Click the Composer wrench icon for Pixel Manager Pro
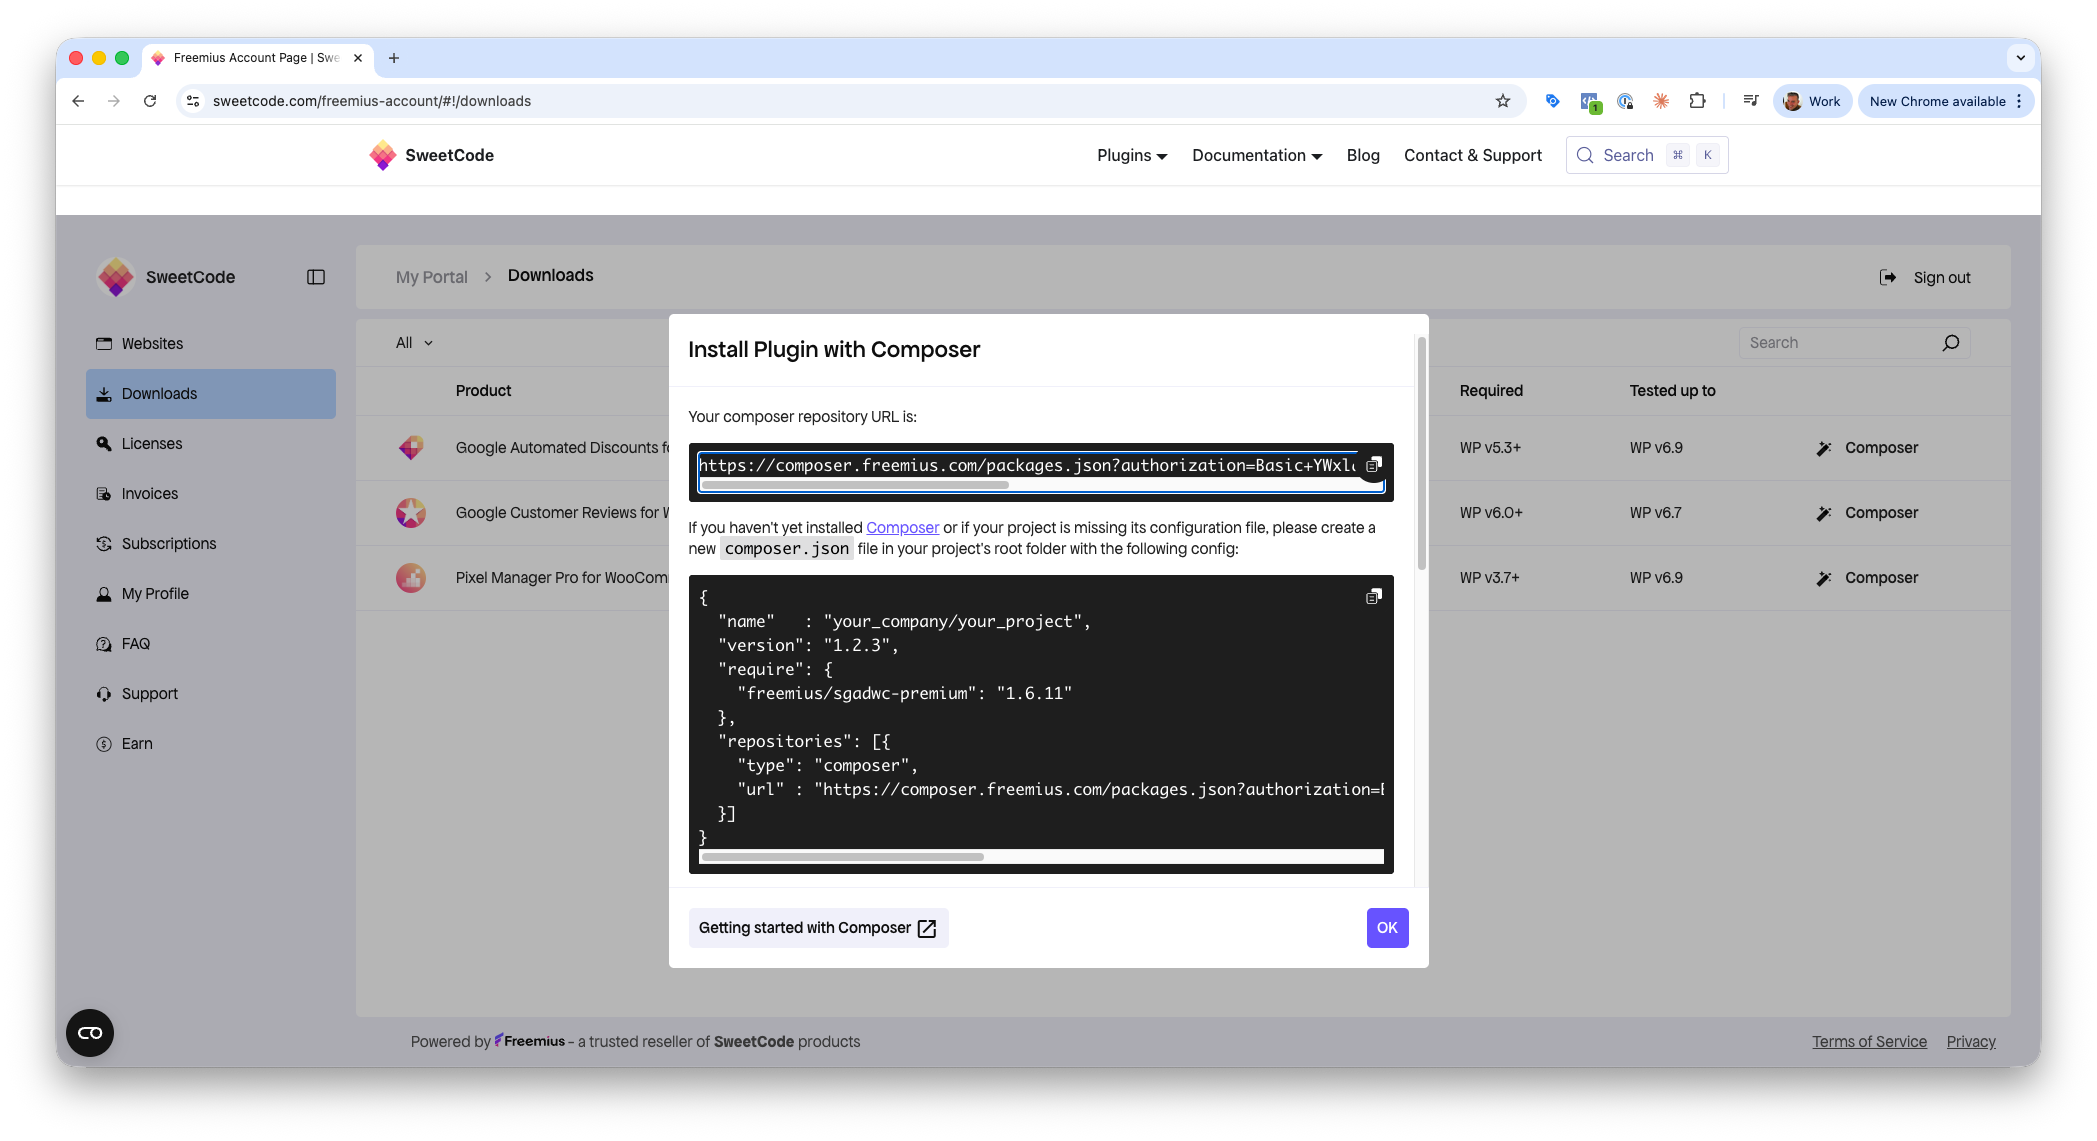Viewport: 2097px width, 1141px height. 1823,577
